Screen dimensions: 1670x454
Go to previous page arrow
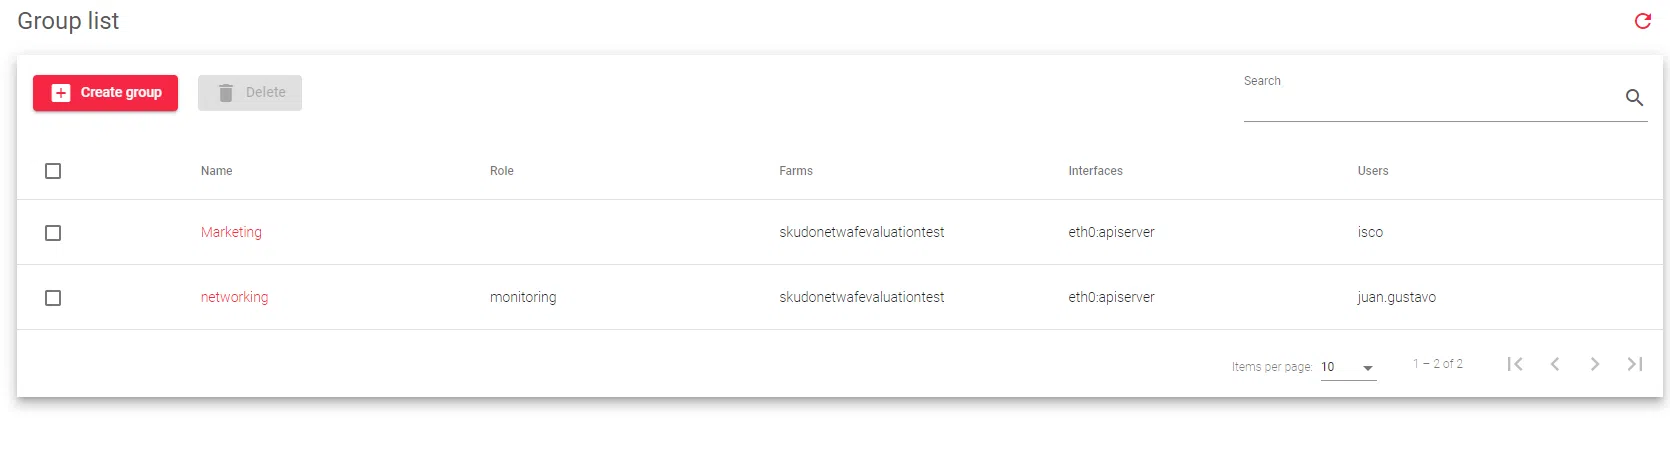[x=1555, y=364]
